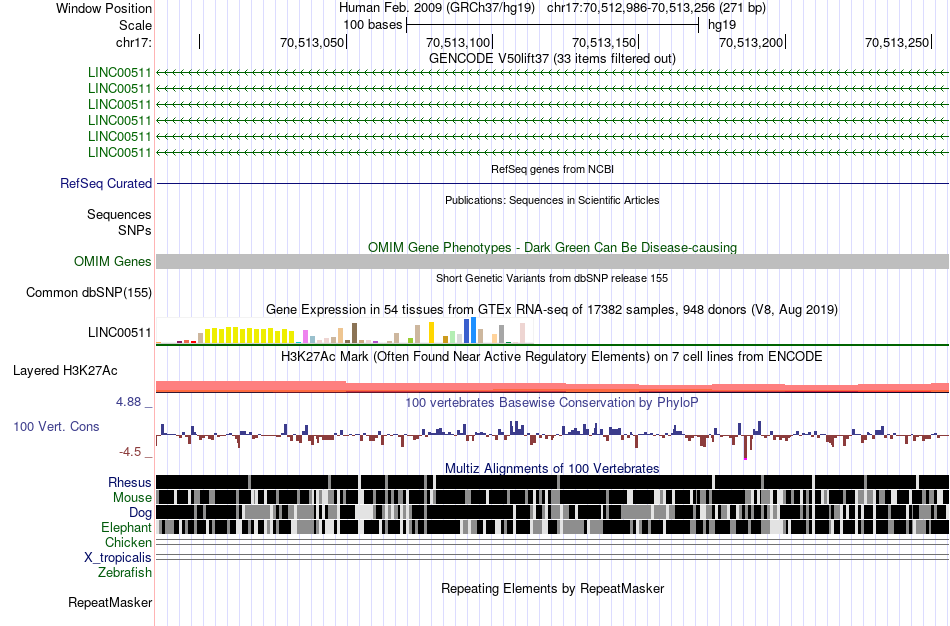Click the Rhesus species label

pos(130,483)
